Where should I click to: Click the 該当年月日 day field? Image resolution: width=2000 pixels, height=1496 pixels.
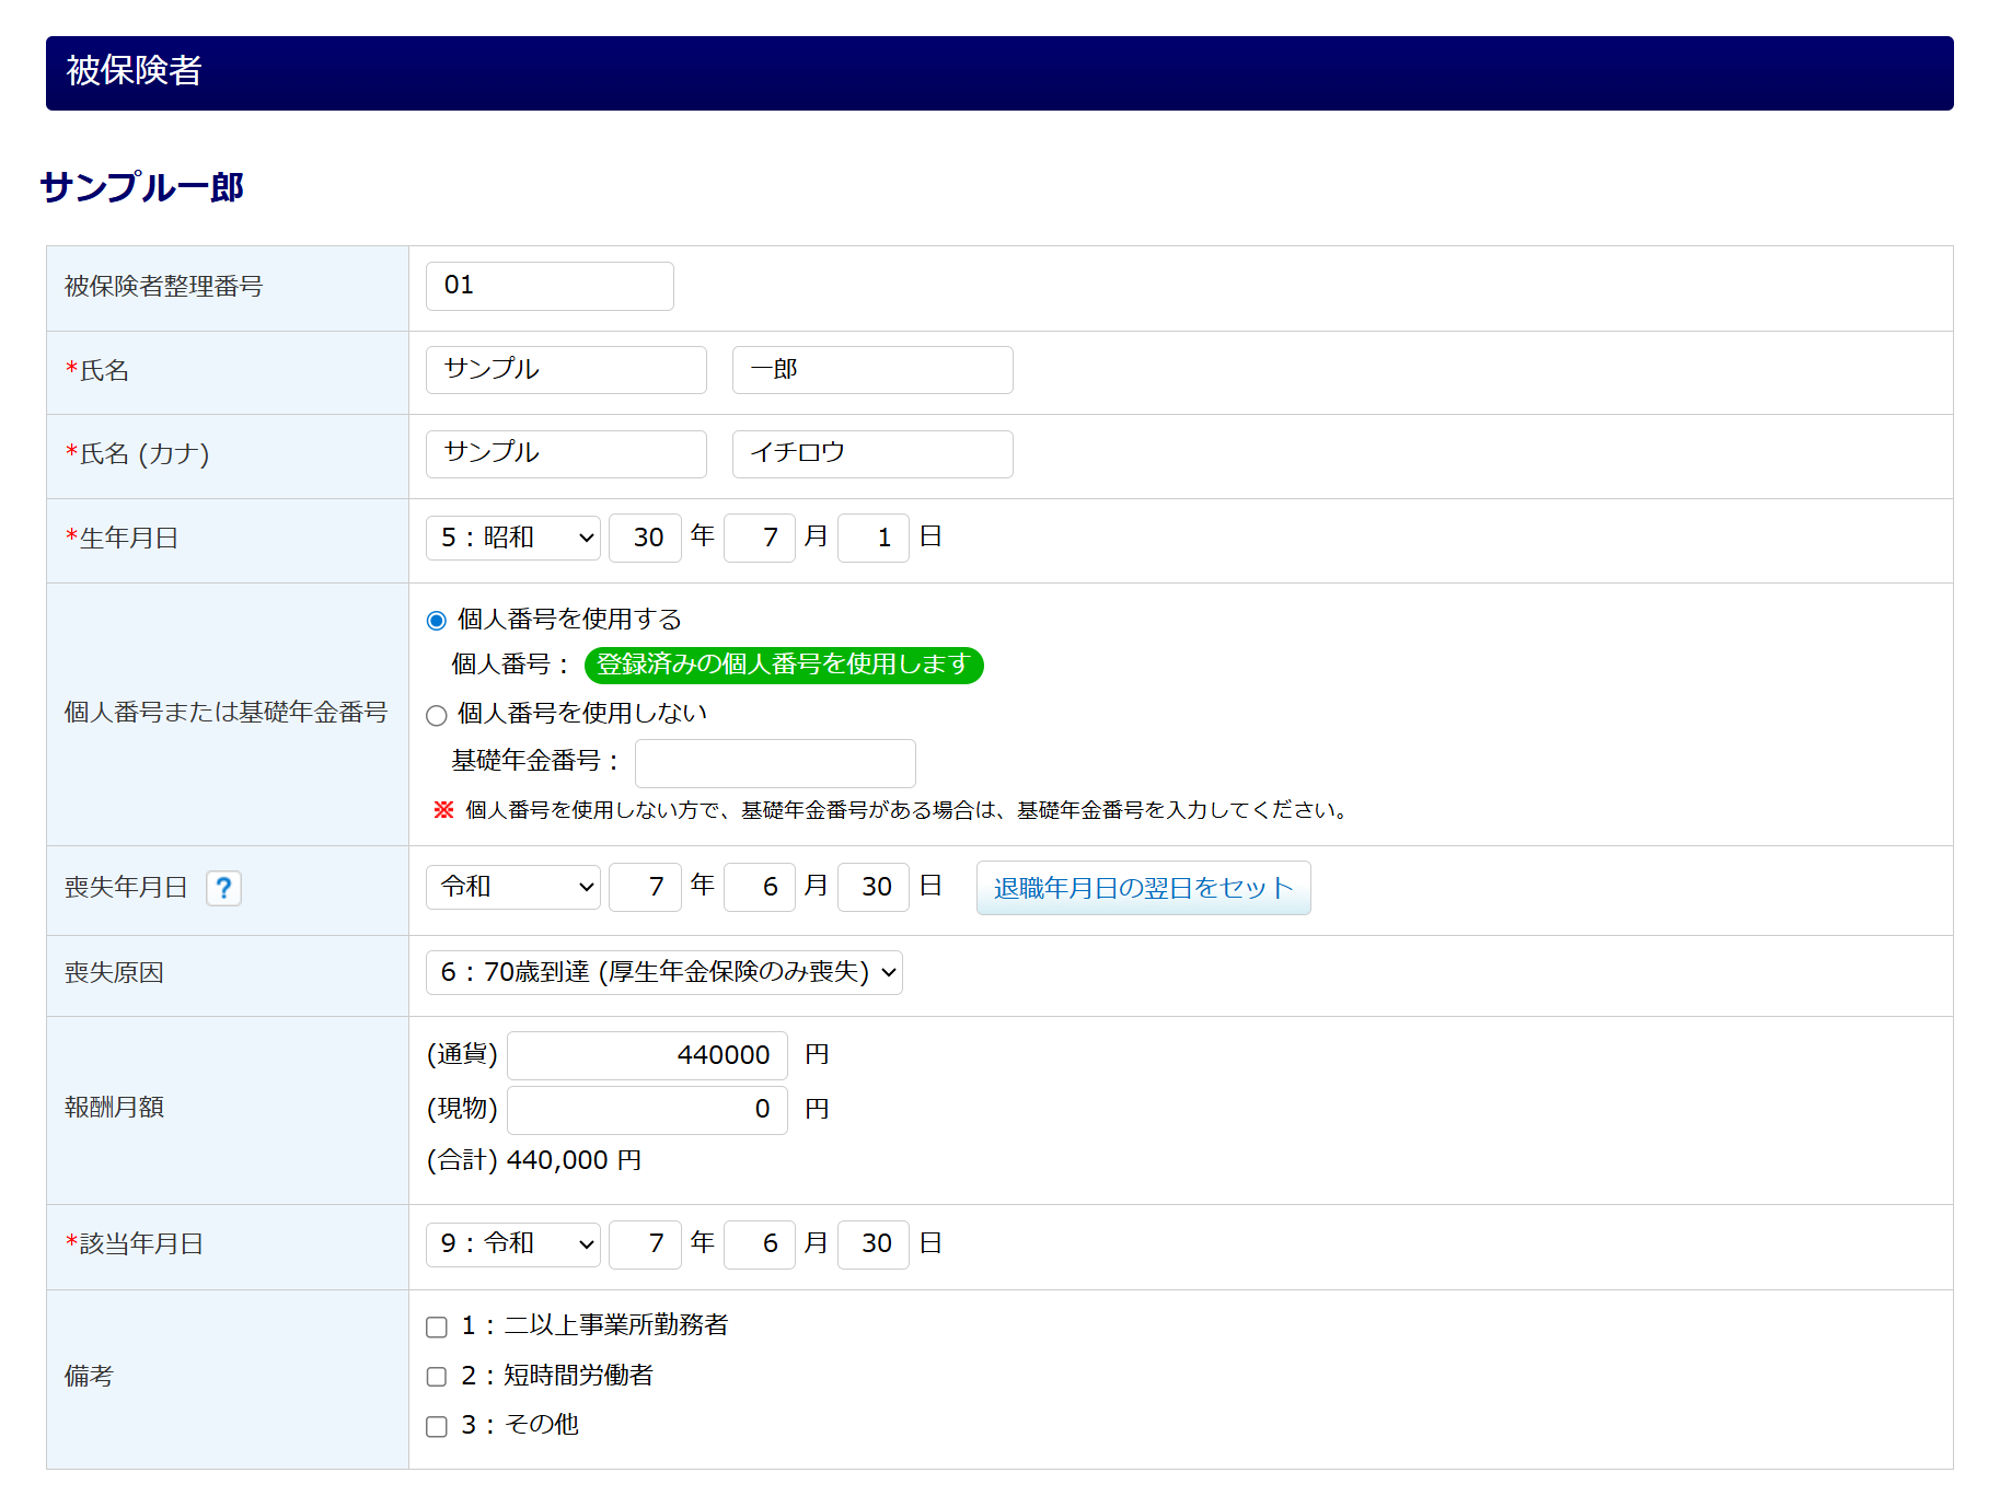click(x=873, y=1244)
